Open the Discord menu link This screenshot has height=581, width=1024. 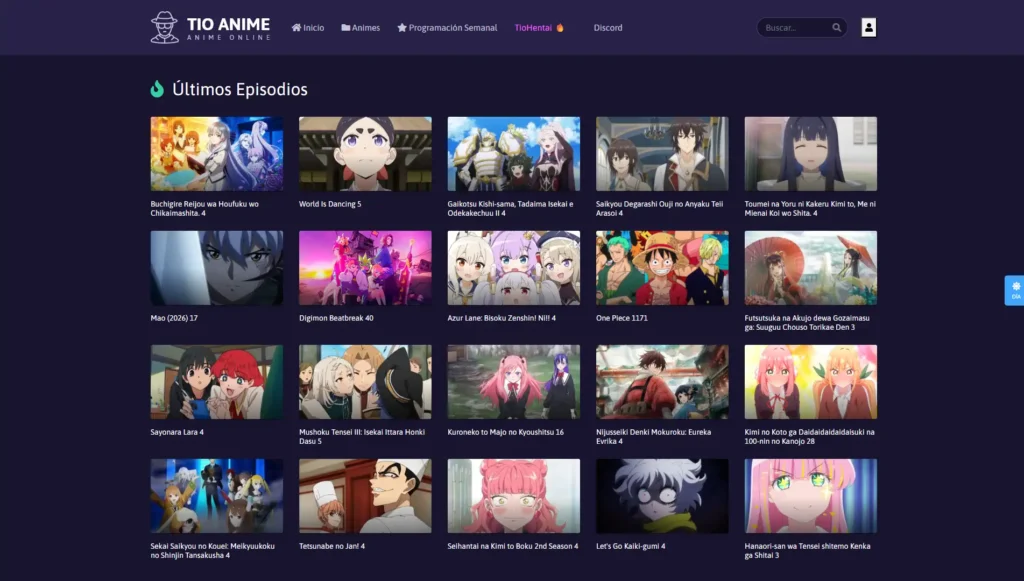[x=608, y=27]
